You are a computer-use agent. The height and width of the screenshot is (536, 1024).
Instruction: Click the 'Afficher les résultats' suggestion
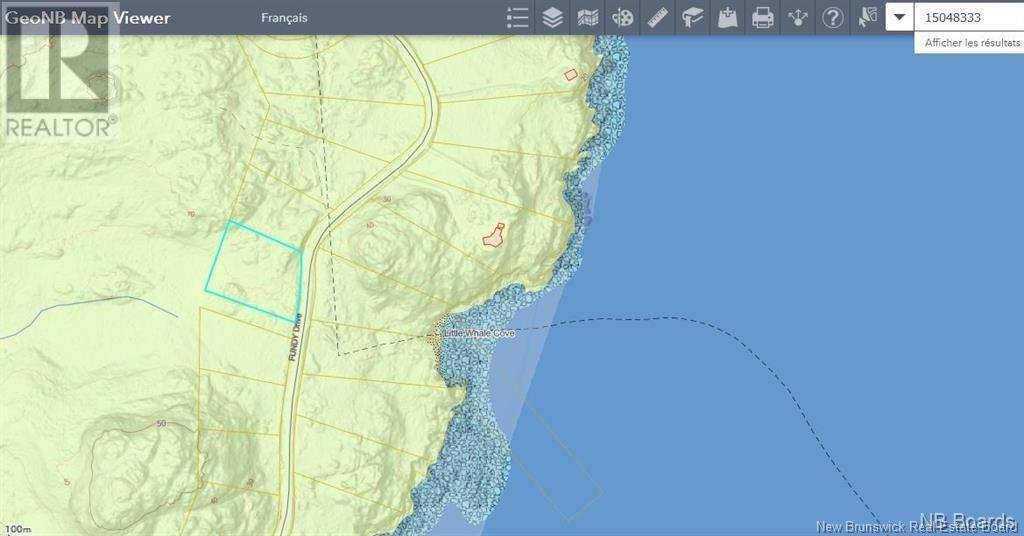971,43
